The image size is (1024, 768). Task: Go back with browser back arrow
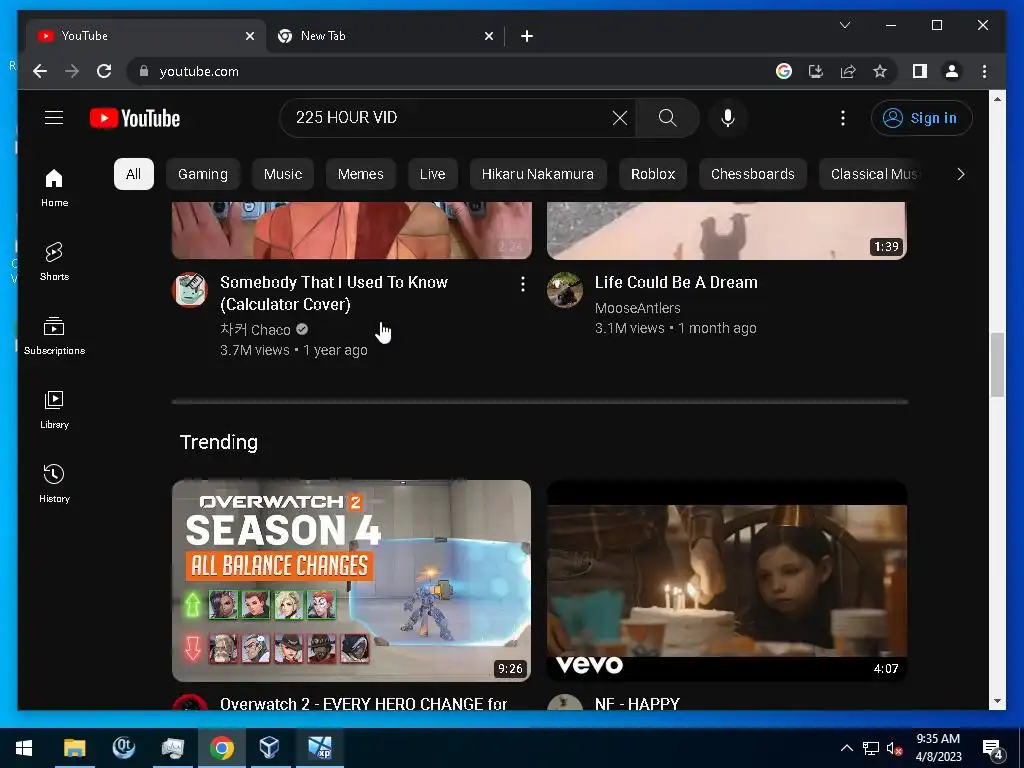point(40,71)
